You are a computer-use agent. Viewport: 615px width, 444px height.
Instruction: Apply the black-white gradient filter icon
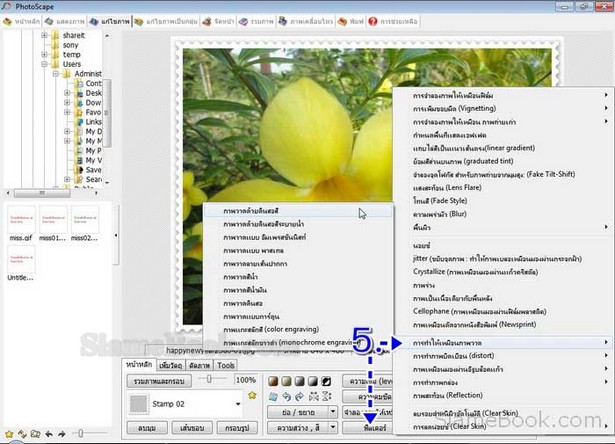(313, 381)
